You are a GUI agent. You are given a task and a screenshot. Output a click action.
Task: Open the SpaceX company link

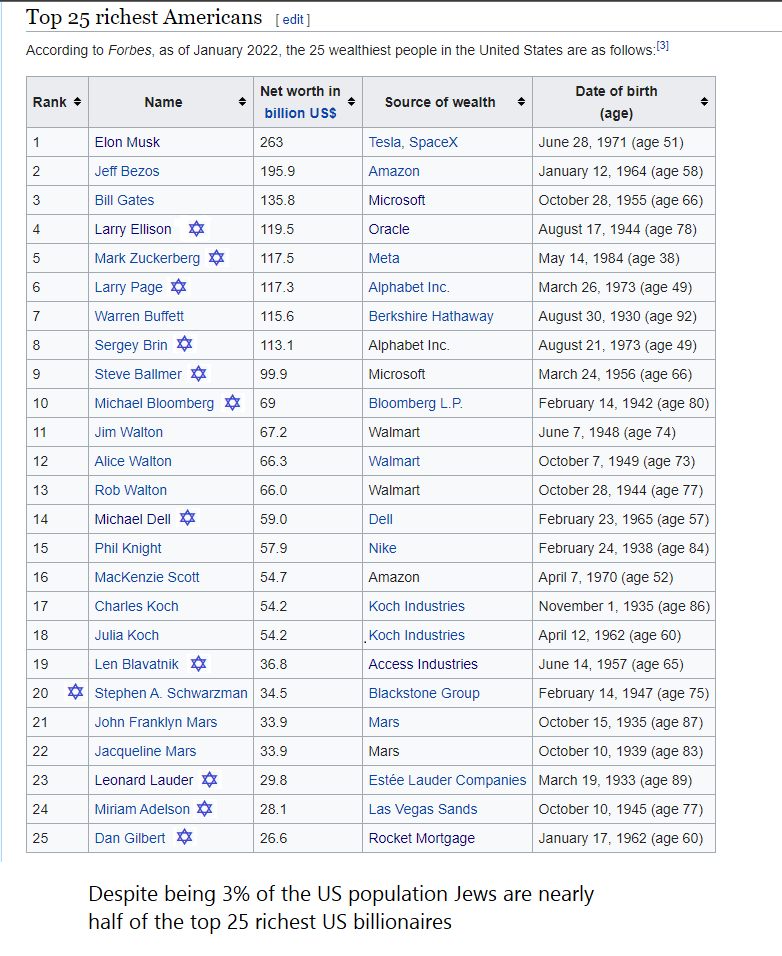coord(433,142)
